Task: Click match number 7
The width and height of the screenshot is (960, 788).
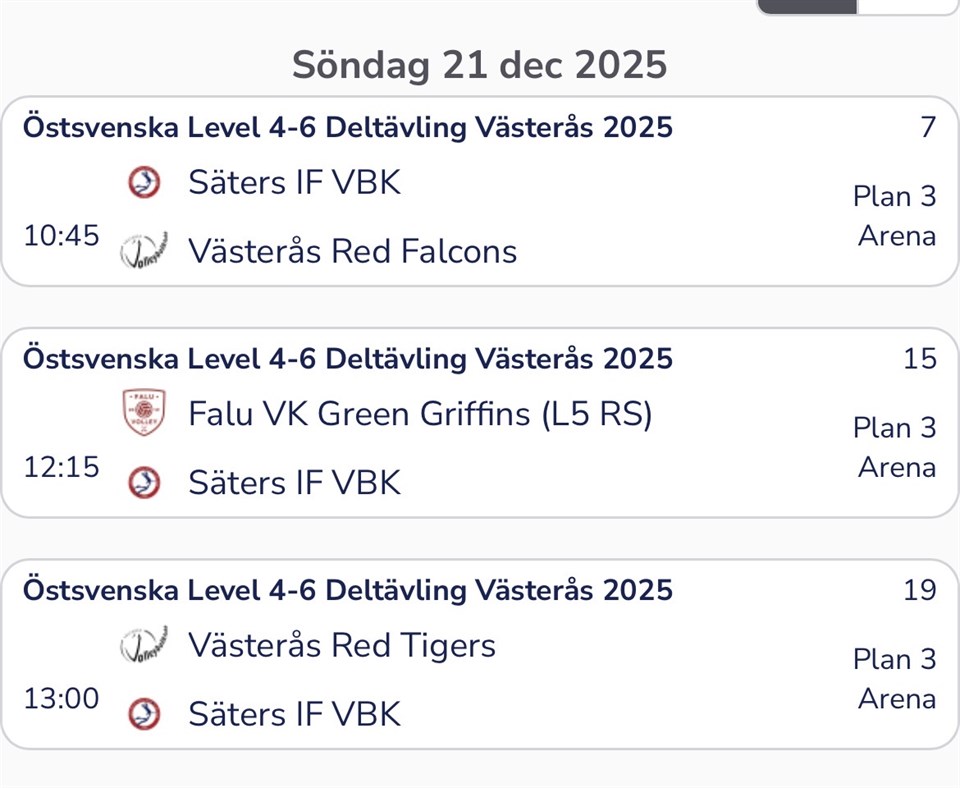Action: [928, 128]
